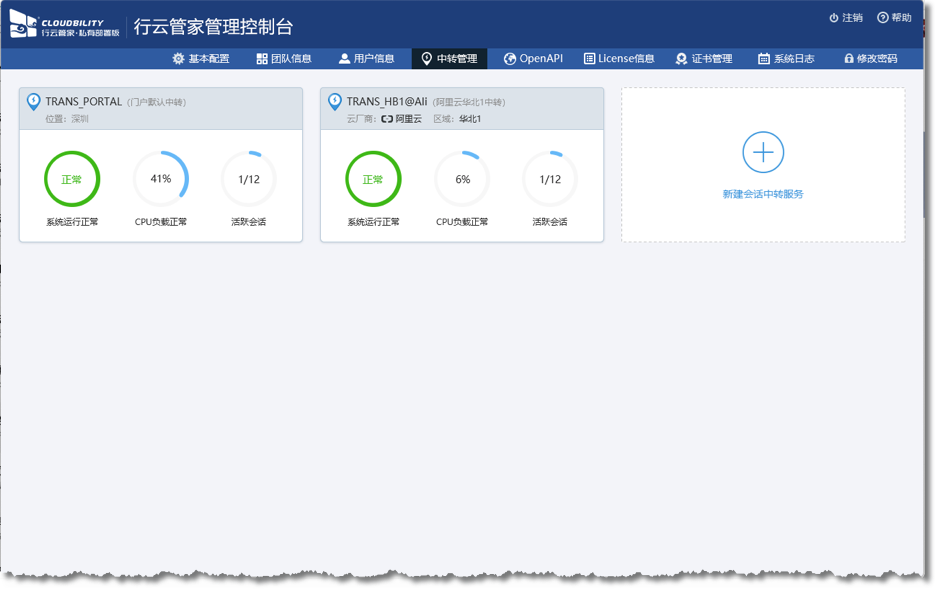Click the location pin icon beside TRANS_HB1@Ali
Image resolution: width=935 pixels, height=589 pixels.
pos(335,102)
